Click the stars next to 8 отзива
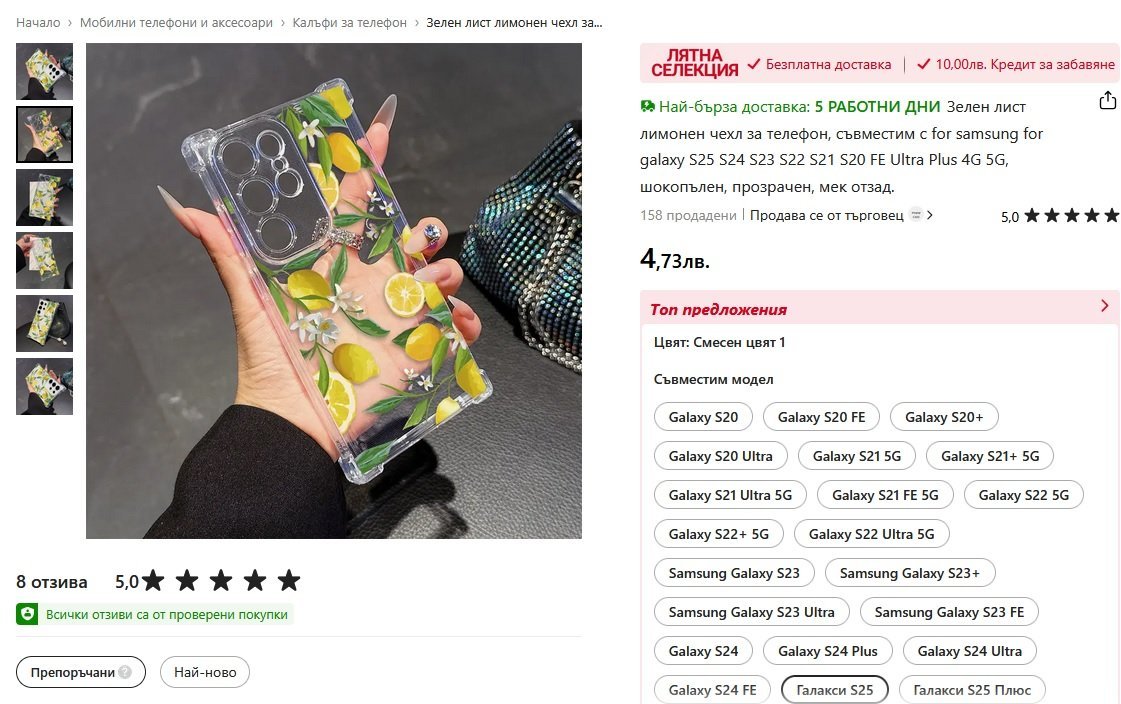Viewport: 1121px width, 704px height. point(221,581)
